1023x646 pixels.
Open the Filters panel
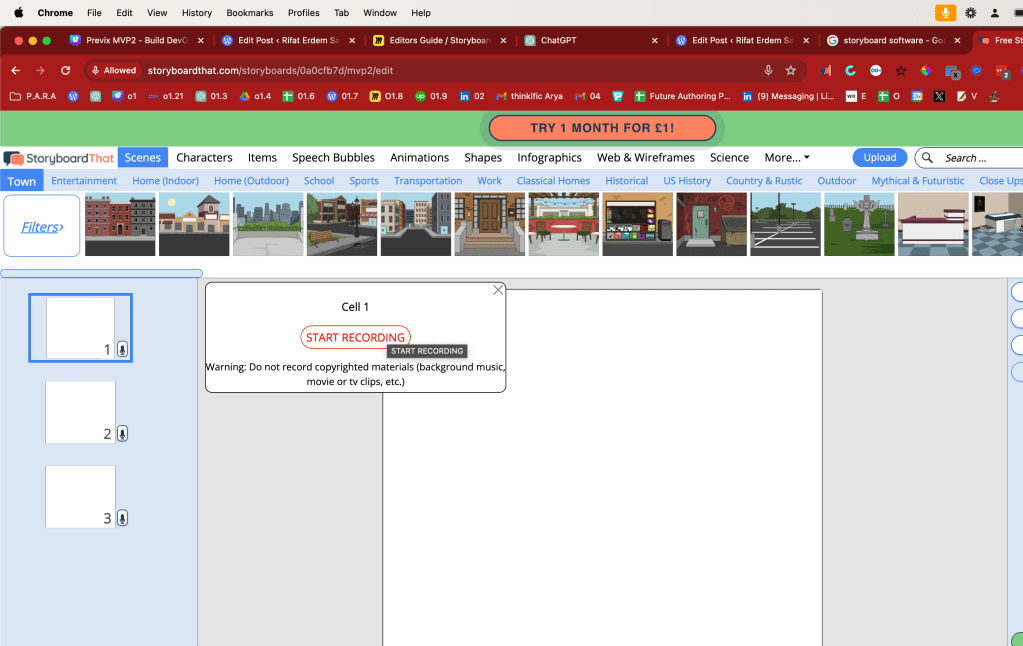42,226
